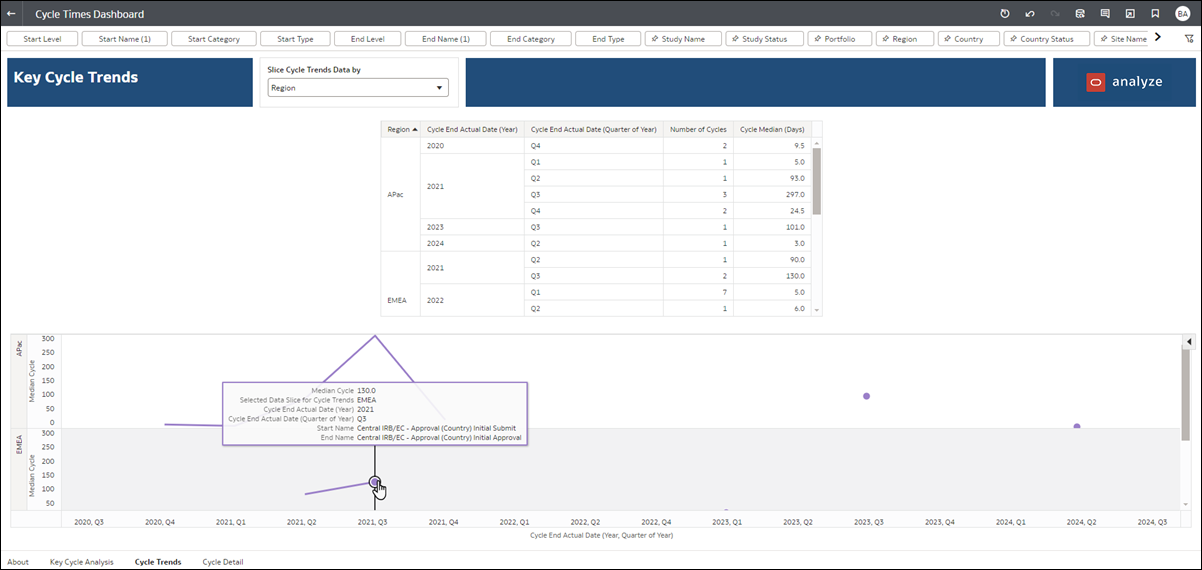The image size is (1202, 570).
Task: Click the 130.0 median value cell
Action: click(771, 276)
